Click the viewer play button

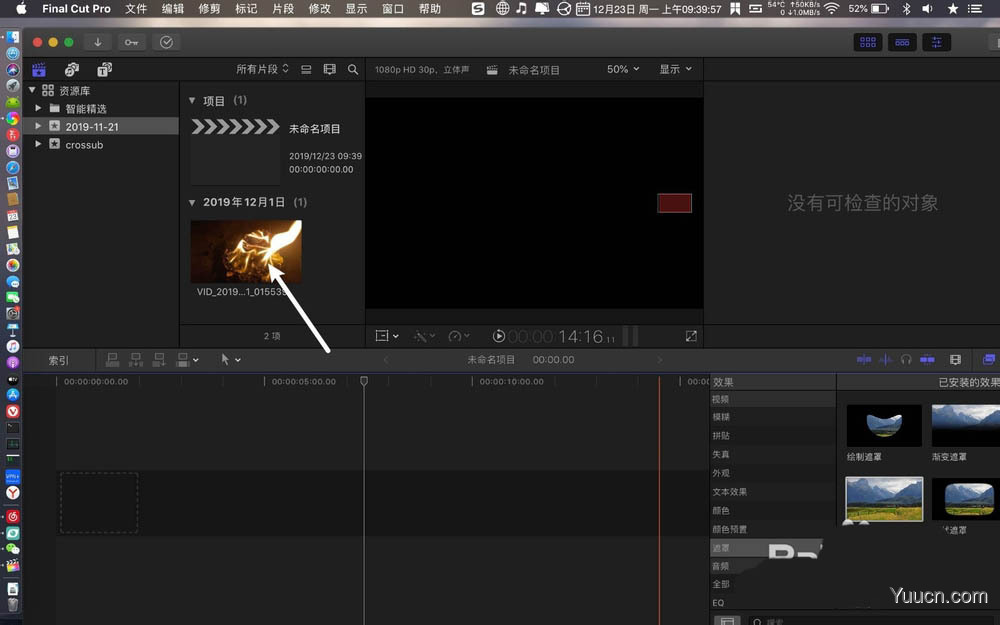point(499,335)
